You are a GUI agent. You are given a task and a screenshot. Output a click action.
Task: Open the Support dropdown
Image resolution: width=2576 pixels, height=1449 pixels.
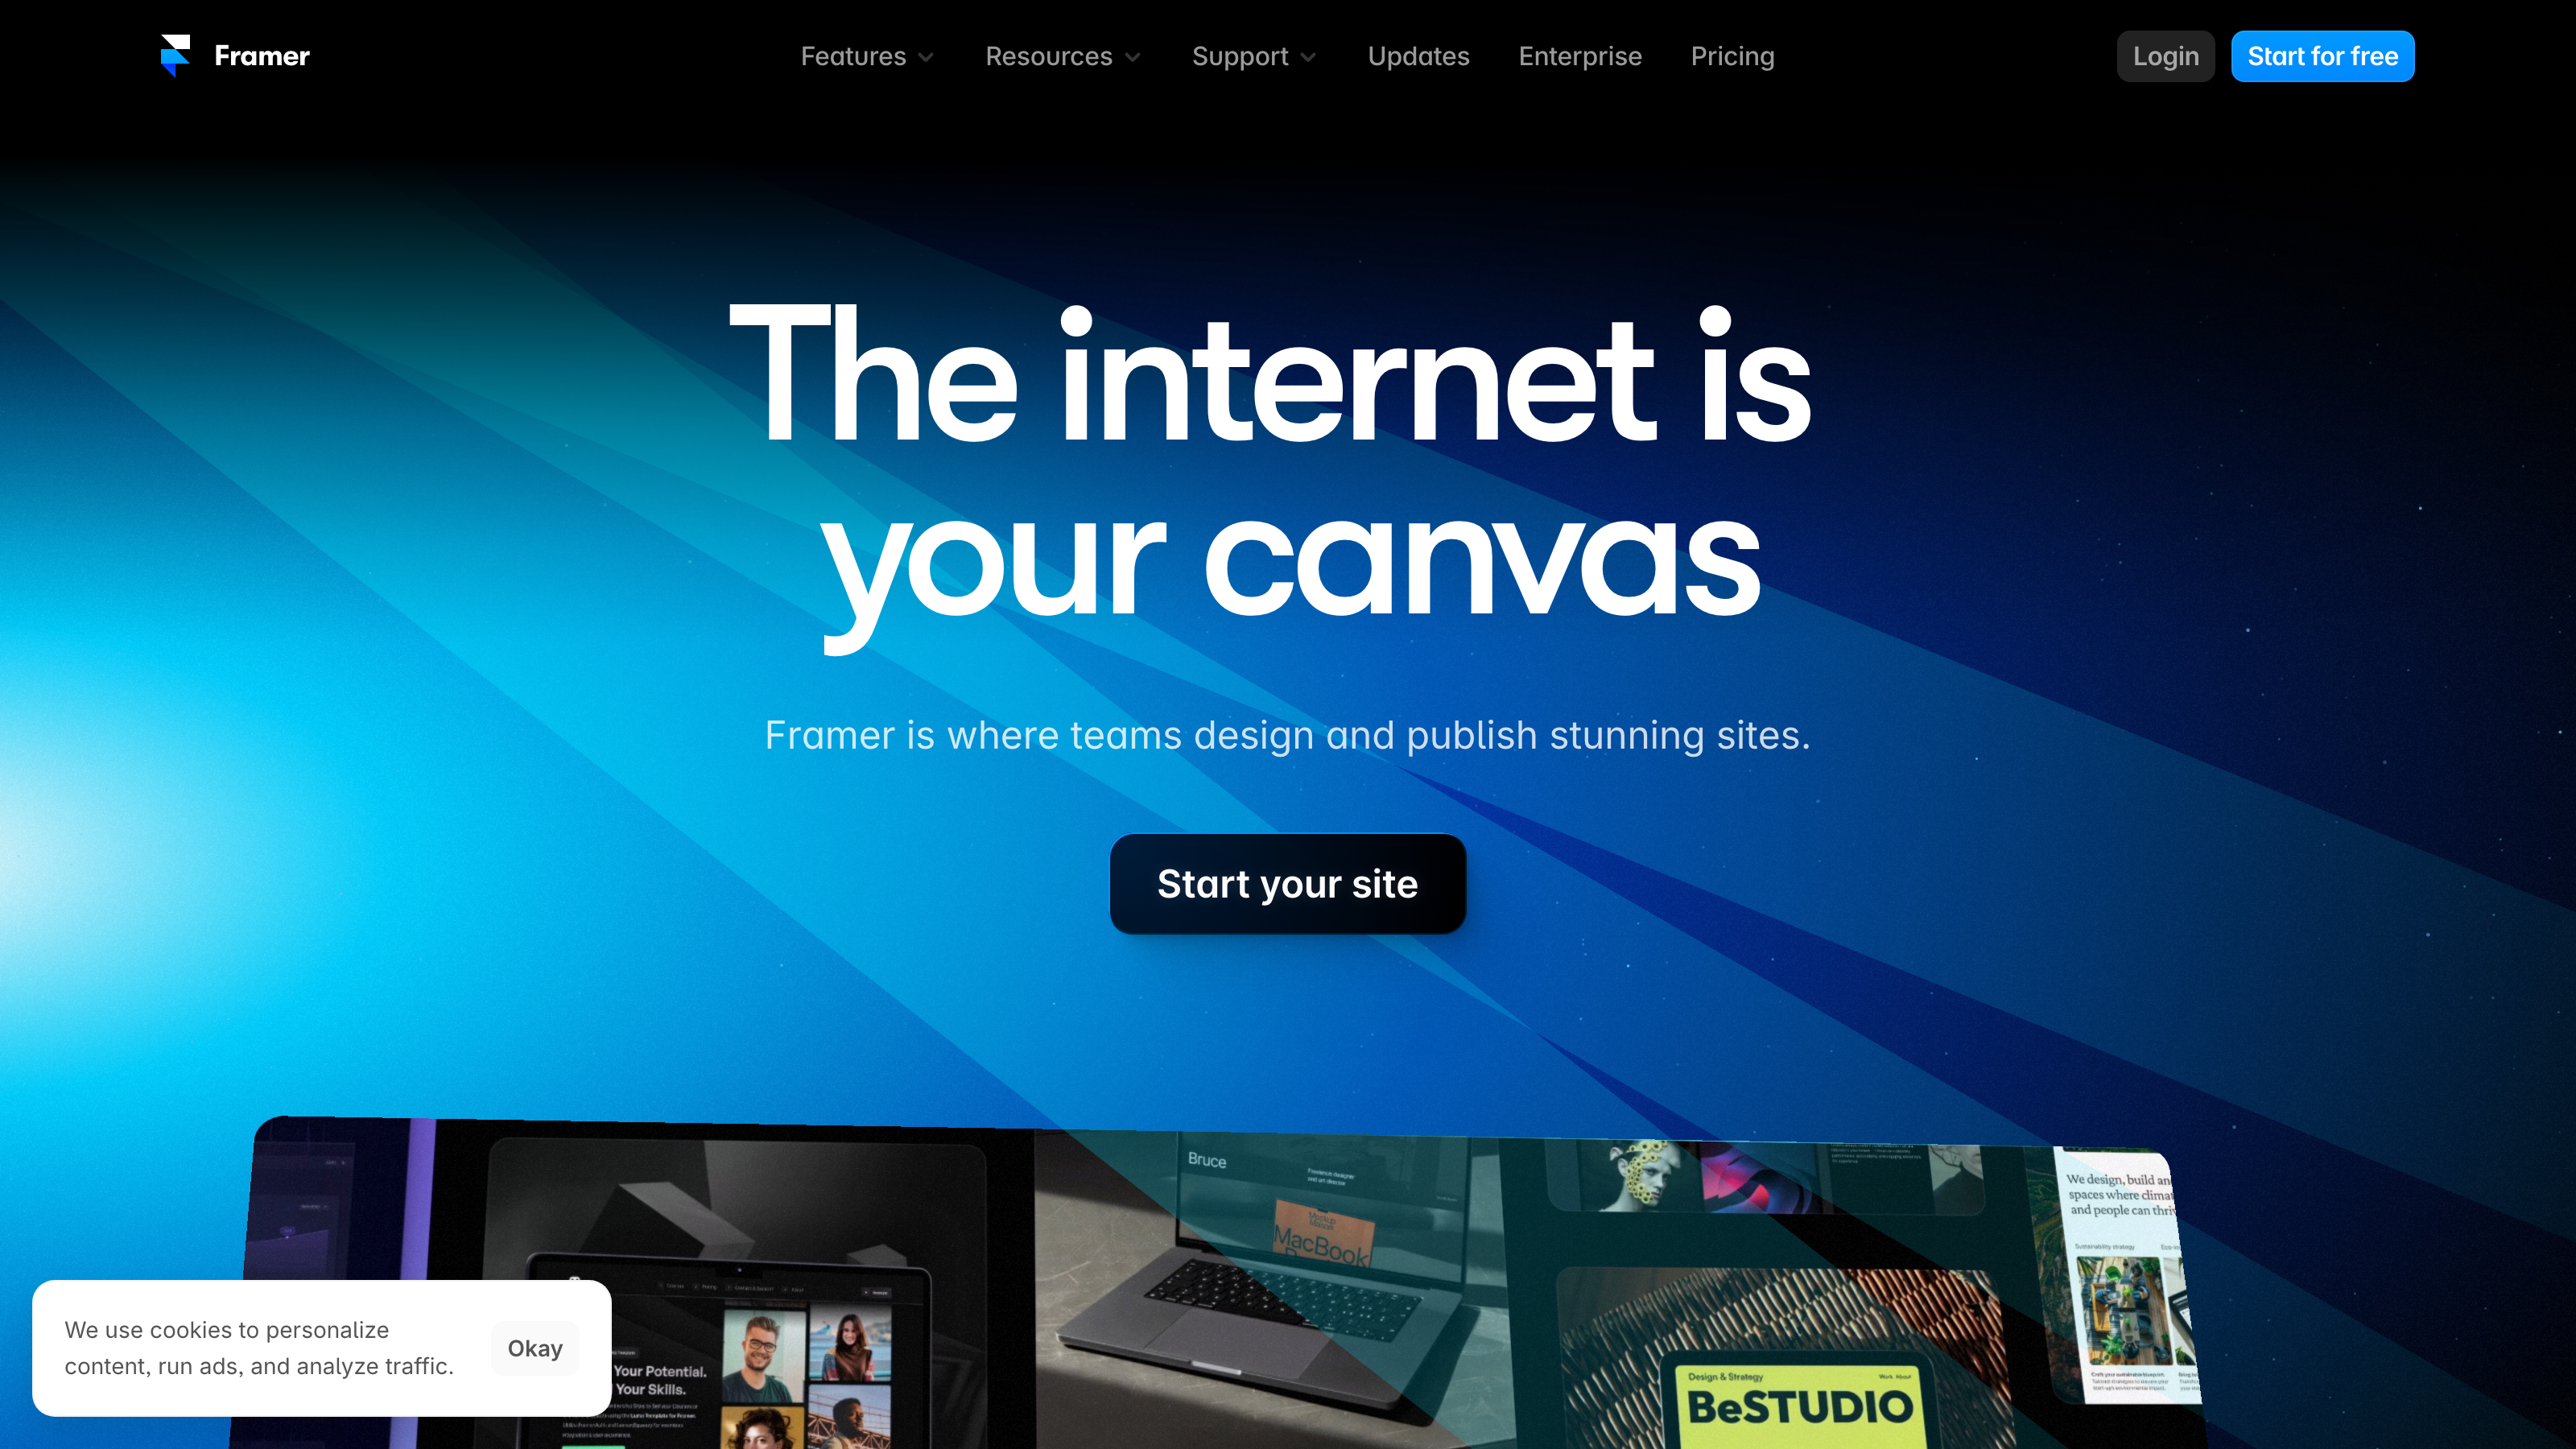point(1251,56)
